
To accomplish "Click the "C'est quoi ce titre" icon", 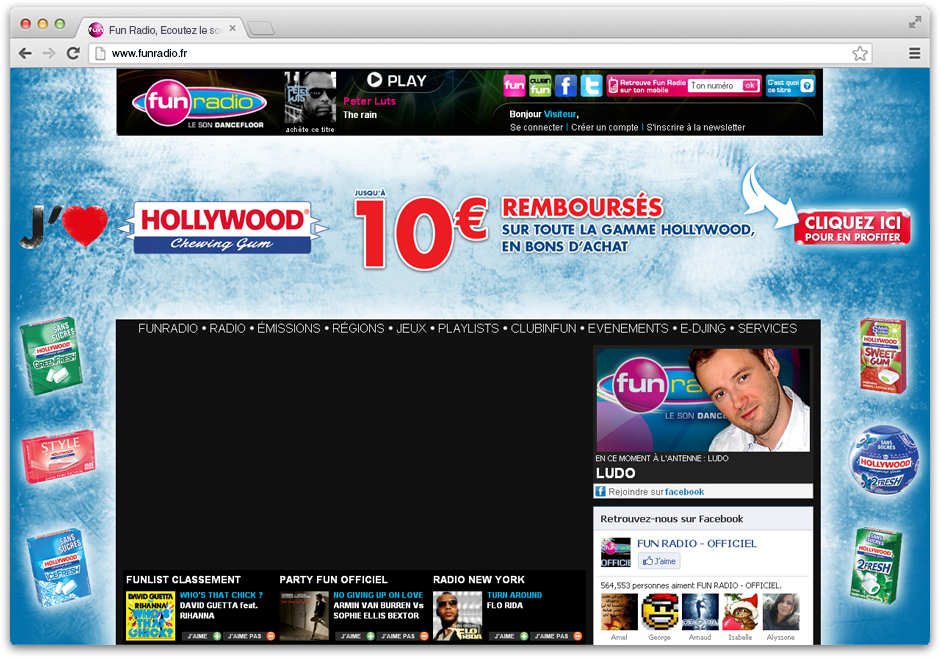I will (x=790, y=86).
